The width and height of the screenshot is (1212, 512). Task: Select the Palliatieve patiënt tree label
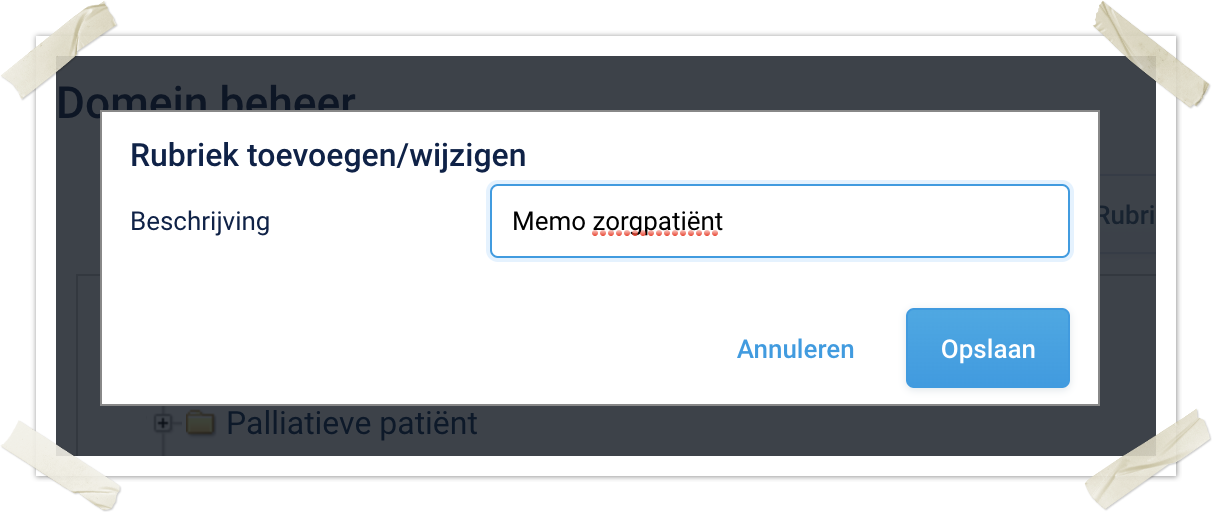[x=352, y=423]
